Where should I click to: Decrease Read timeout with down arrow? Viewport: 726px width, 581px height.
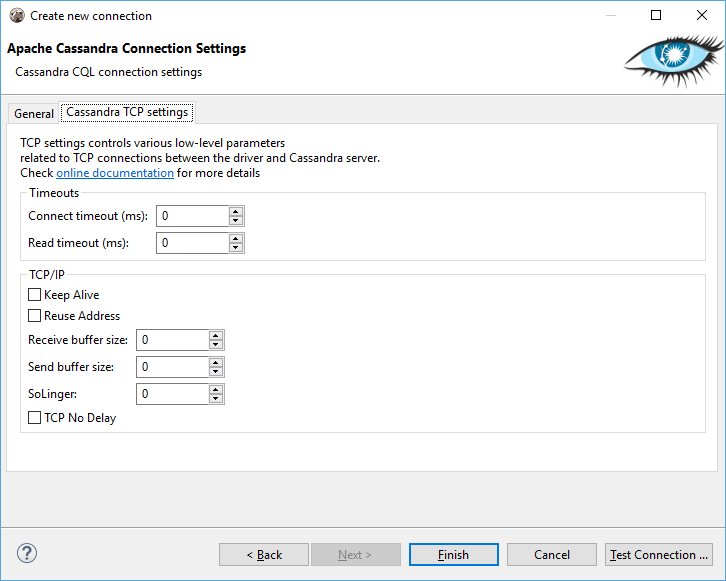pos(236,248)
